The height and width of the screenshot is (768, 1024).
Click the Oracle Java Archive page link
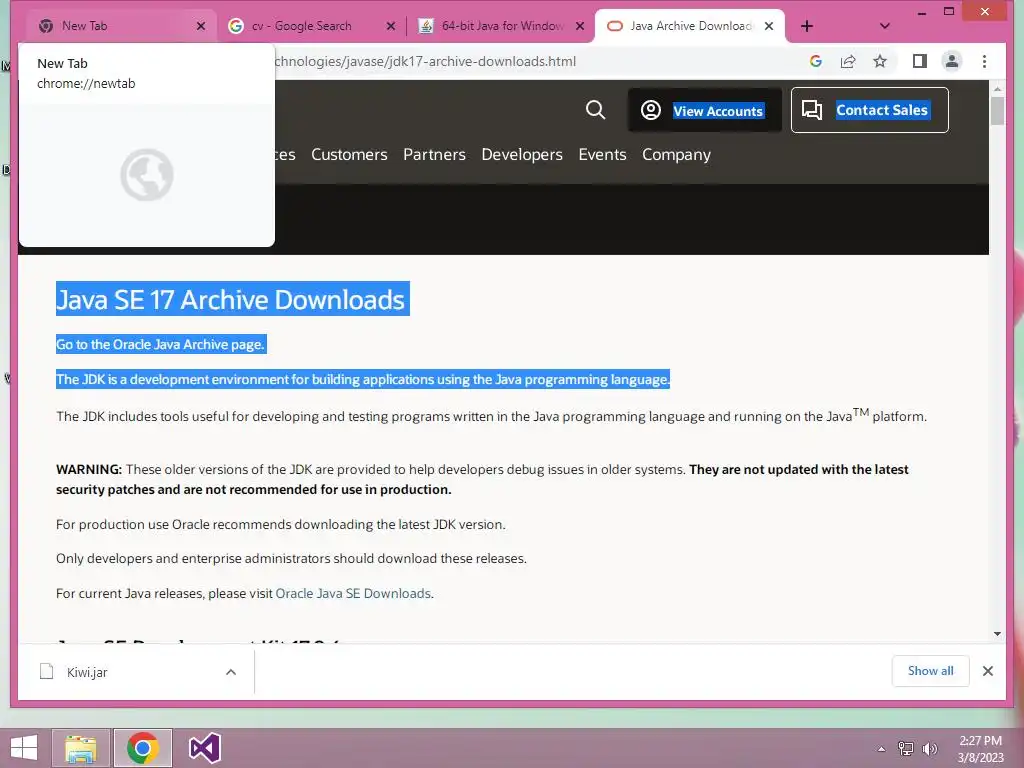(x=161, y=344)
